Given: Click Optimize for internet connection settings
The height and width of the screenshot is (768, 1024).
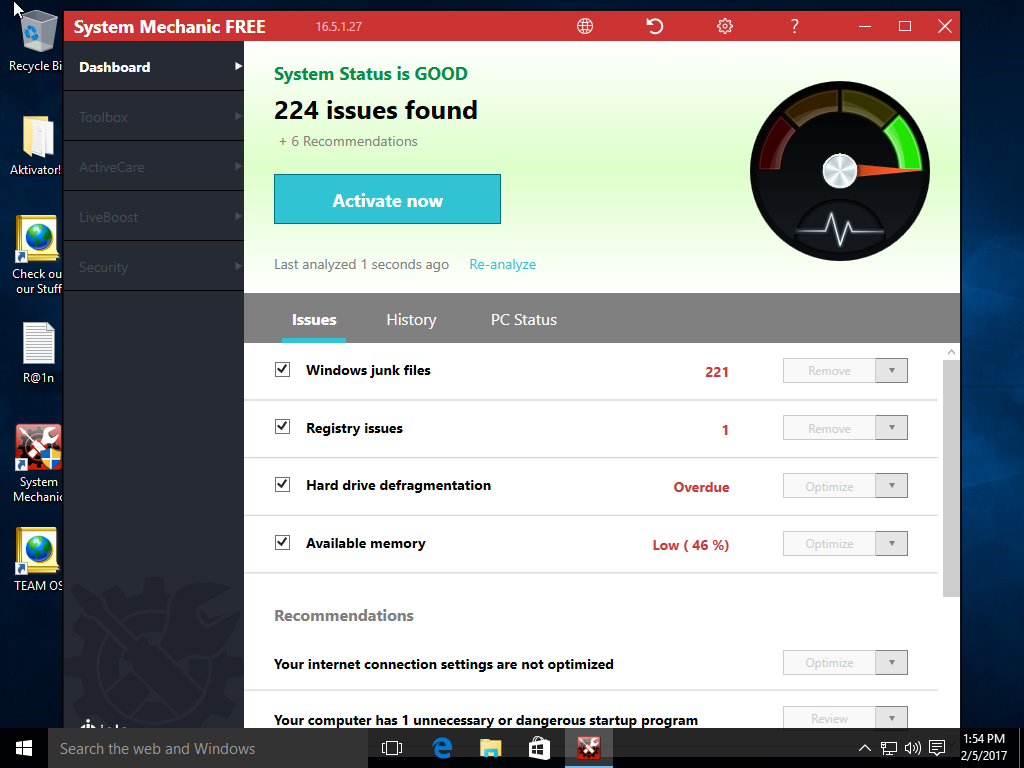Looking at the screenshot, I should coord(829,662).
